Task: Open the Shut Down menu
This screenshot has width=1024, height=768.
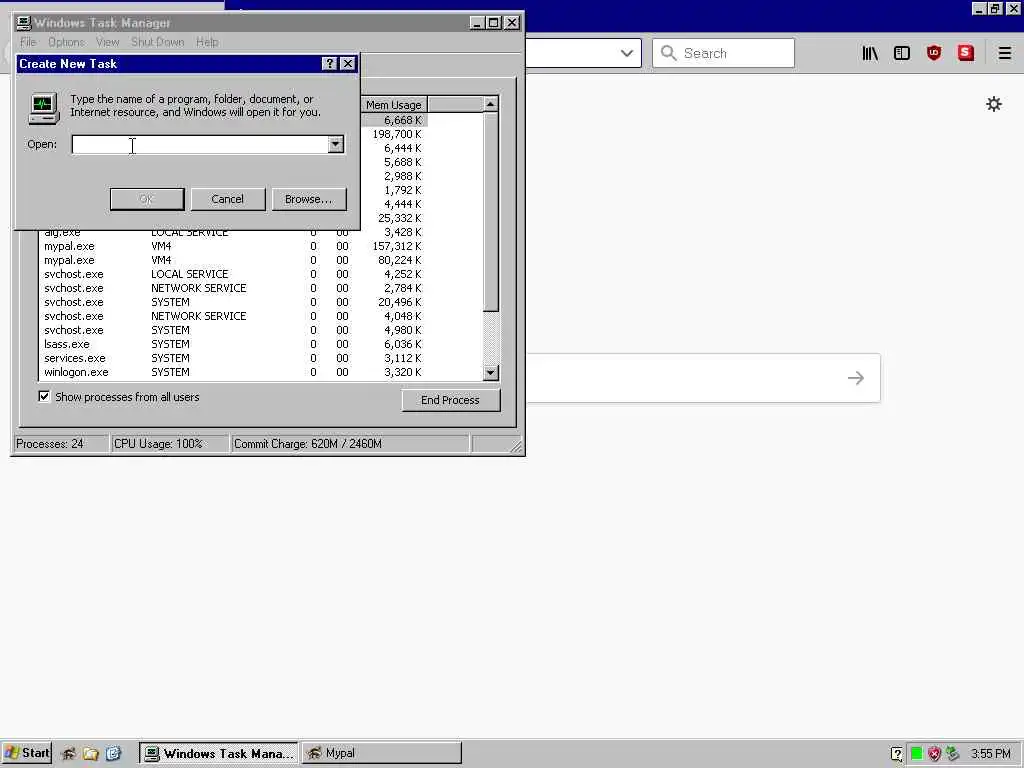Action: [157, 42]
